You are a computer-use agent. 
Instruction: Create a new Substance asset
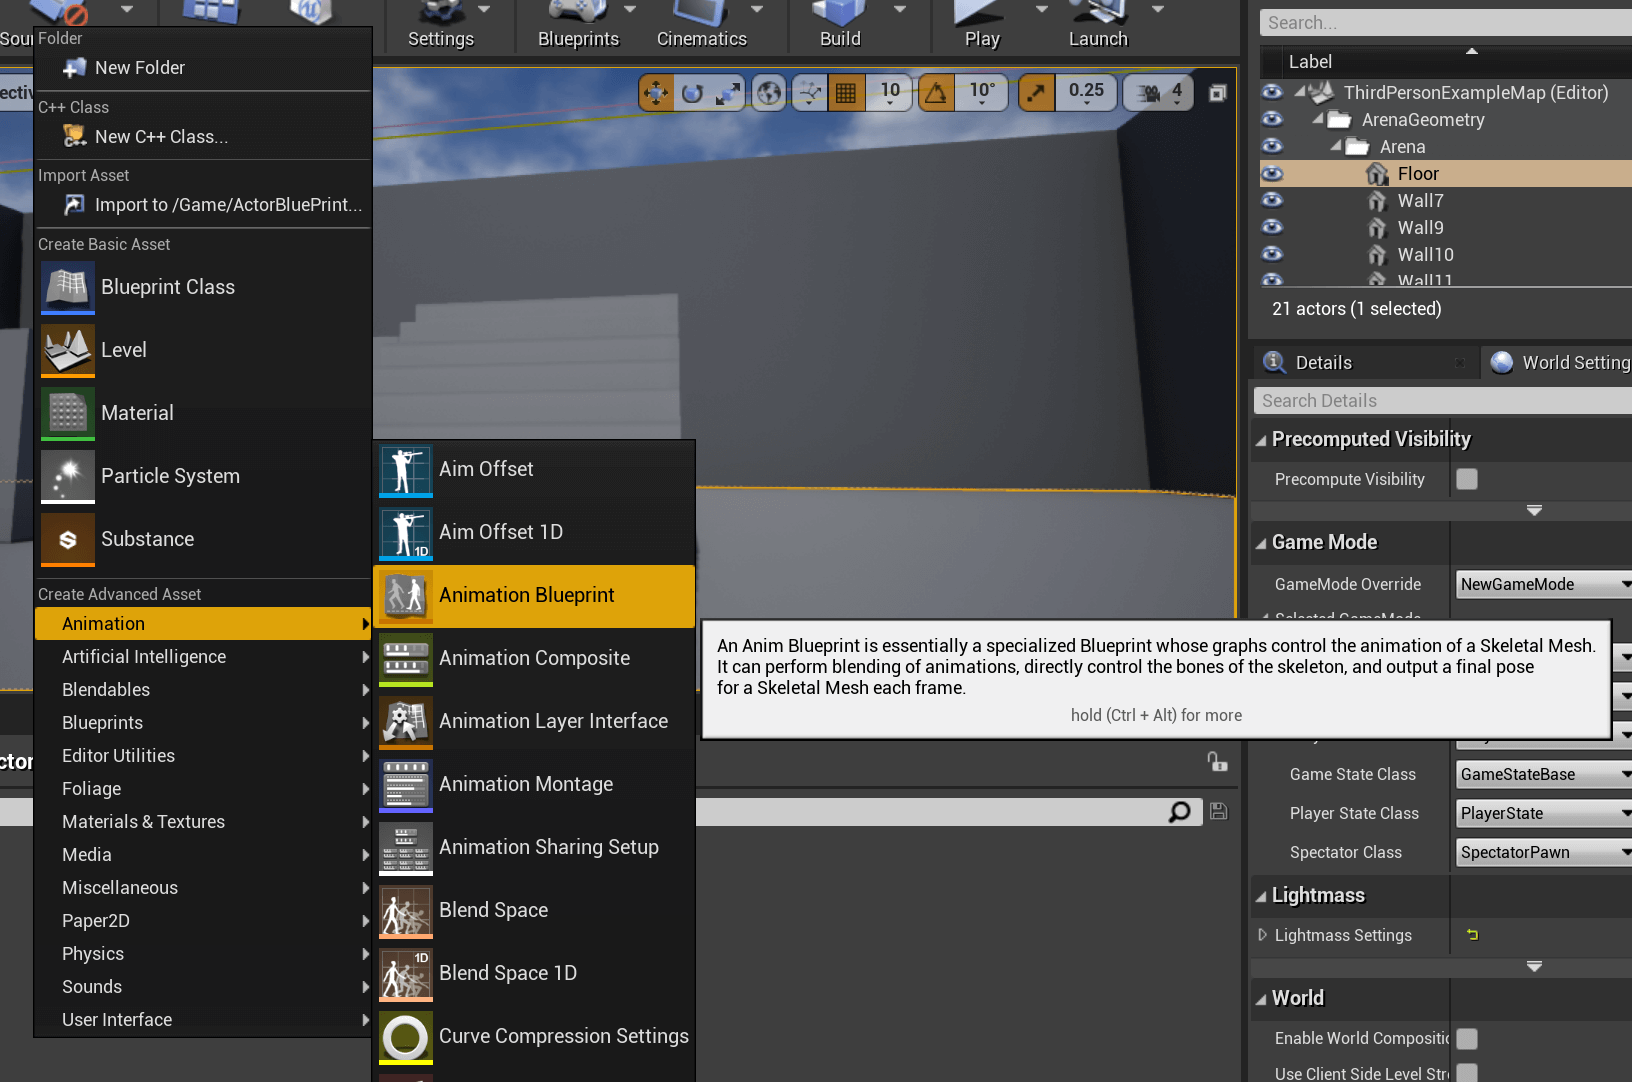click(x=203, y=539)
